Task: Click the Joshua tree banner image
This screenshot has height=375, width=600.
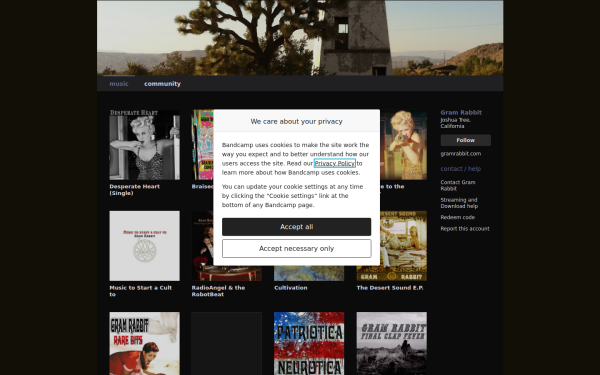Action: coord(300,38)
